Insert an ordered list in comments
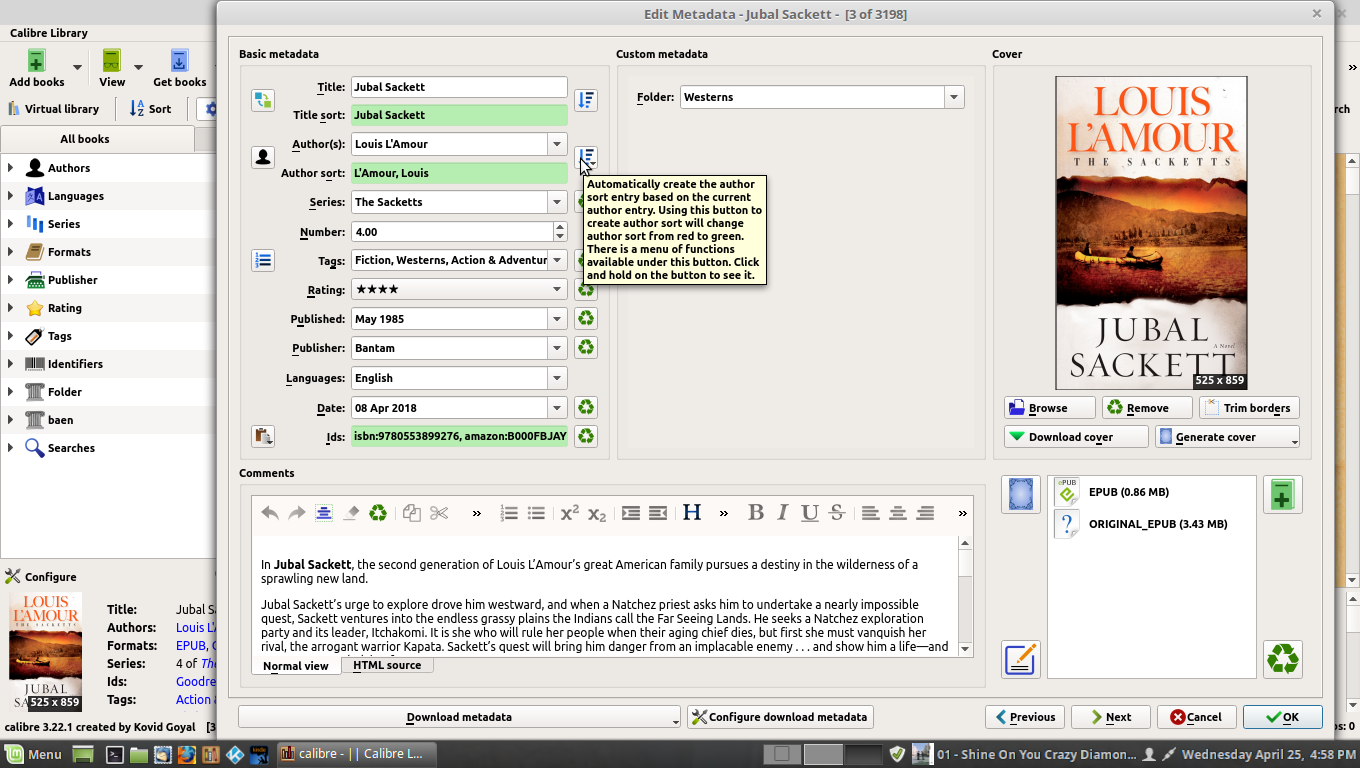The image size is (1360, 768). [x=509, y=513]
